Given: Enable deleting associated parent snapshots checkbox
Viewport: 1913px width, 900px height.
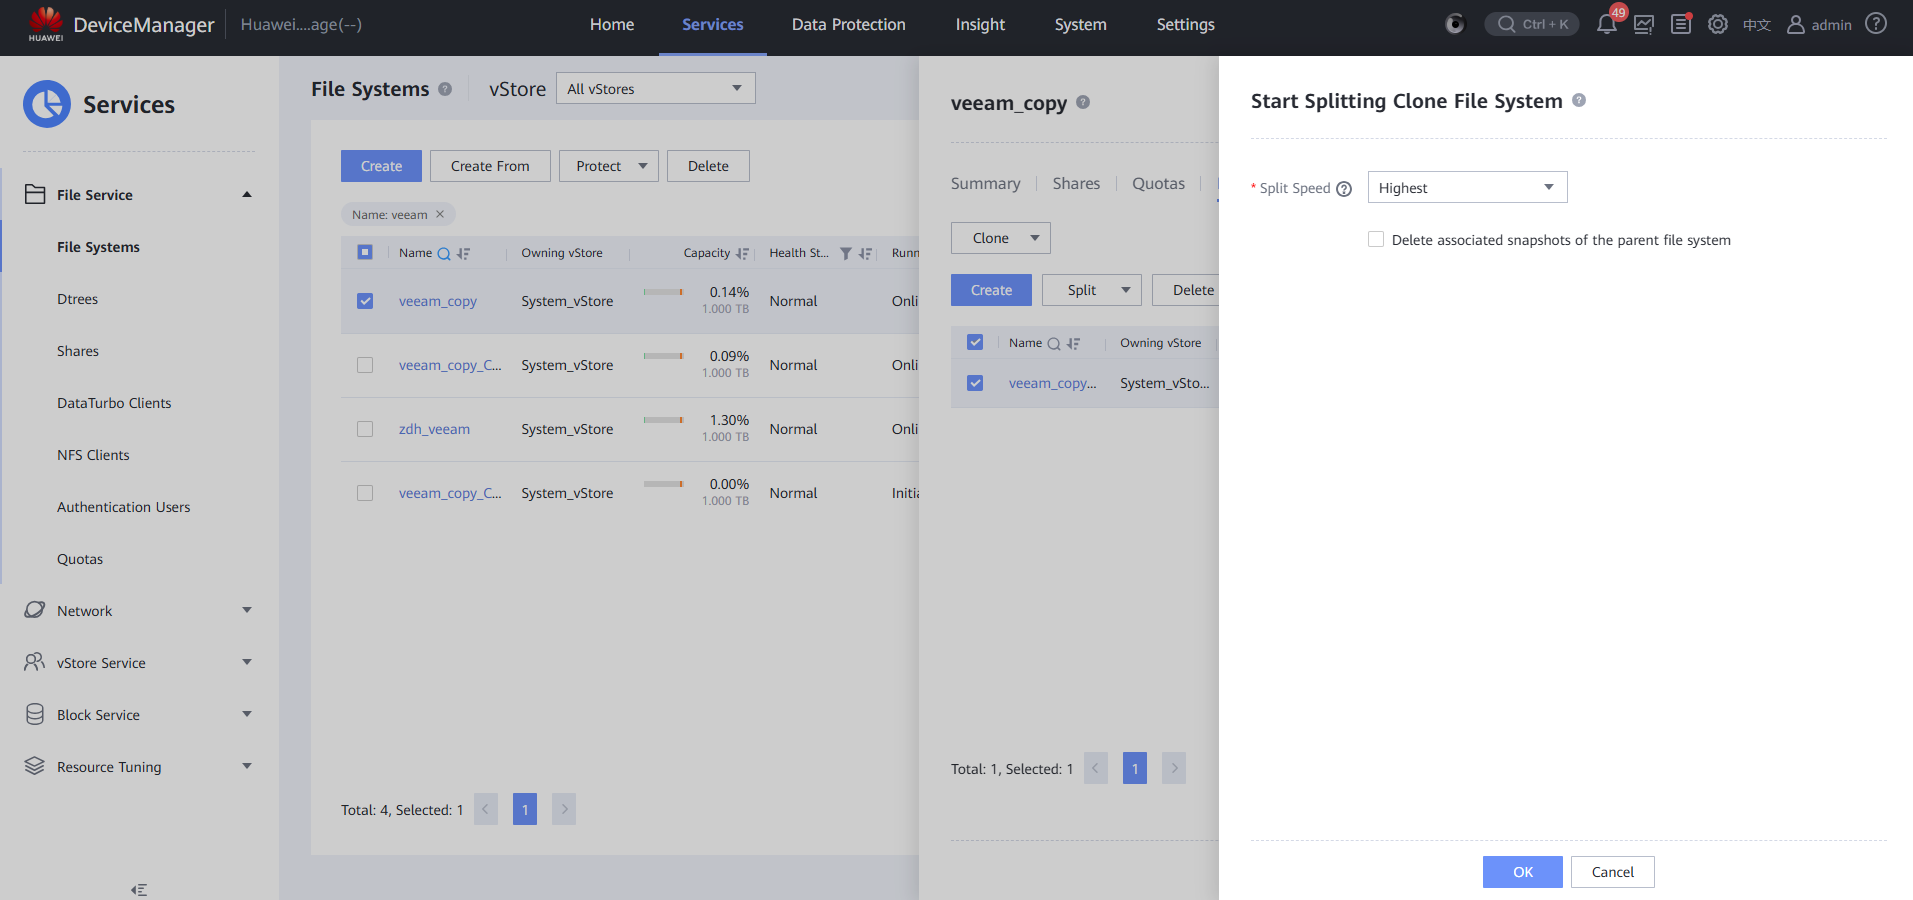Looking at the screenshot, I should [1376, 240].
